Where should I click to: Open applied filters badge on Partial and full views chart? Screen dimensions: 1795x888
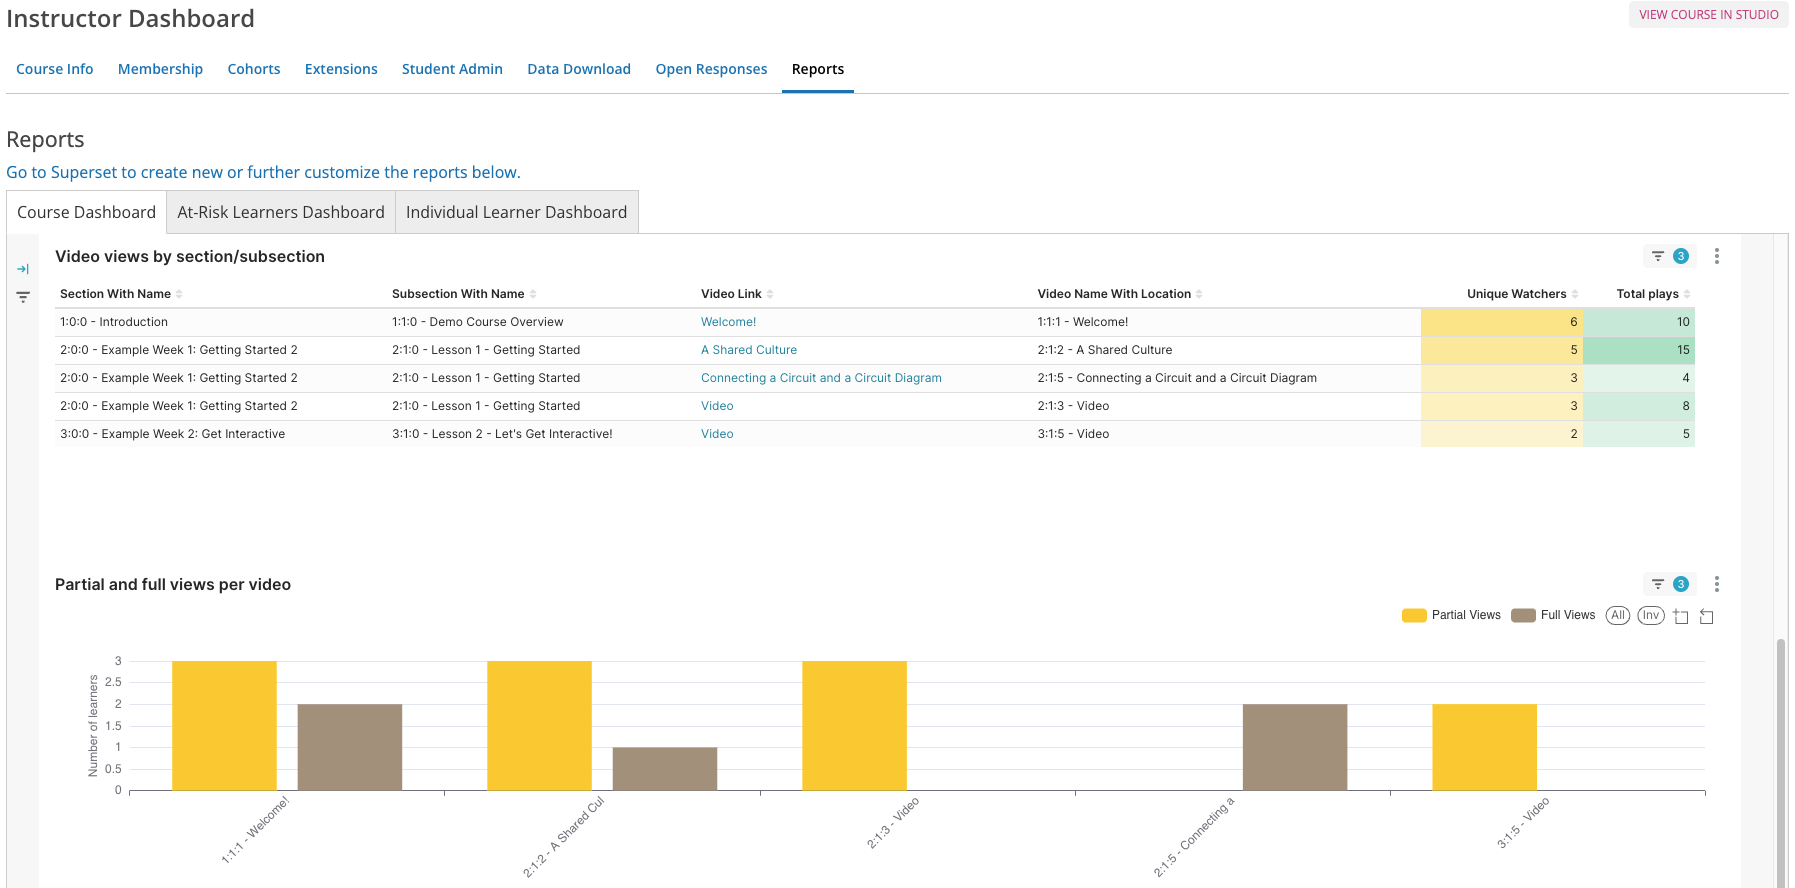pyautogui.click(x=1670, y=584)
